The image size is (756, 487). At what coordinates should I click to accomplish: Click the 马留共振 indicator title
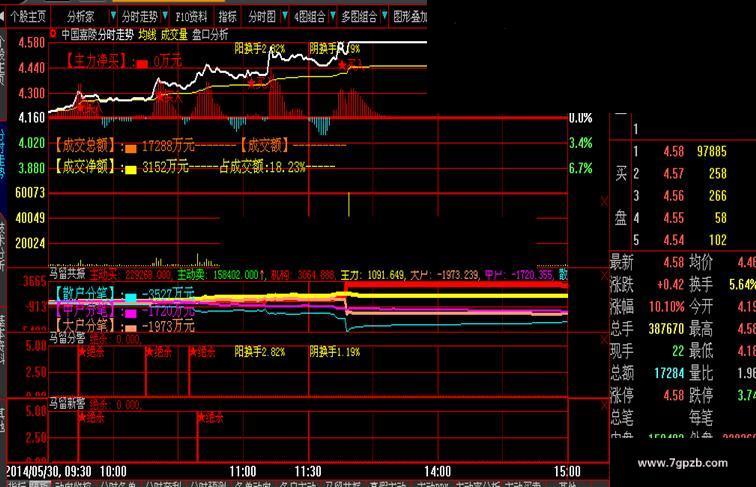point(68,274)
